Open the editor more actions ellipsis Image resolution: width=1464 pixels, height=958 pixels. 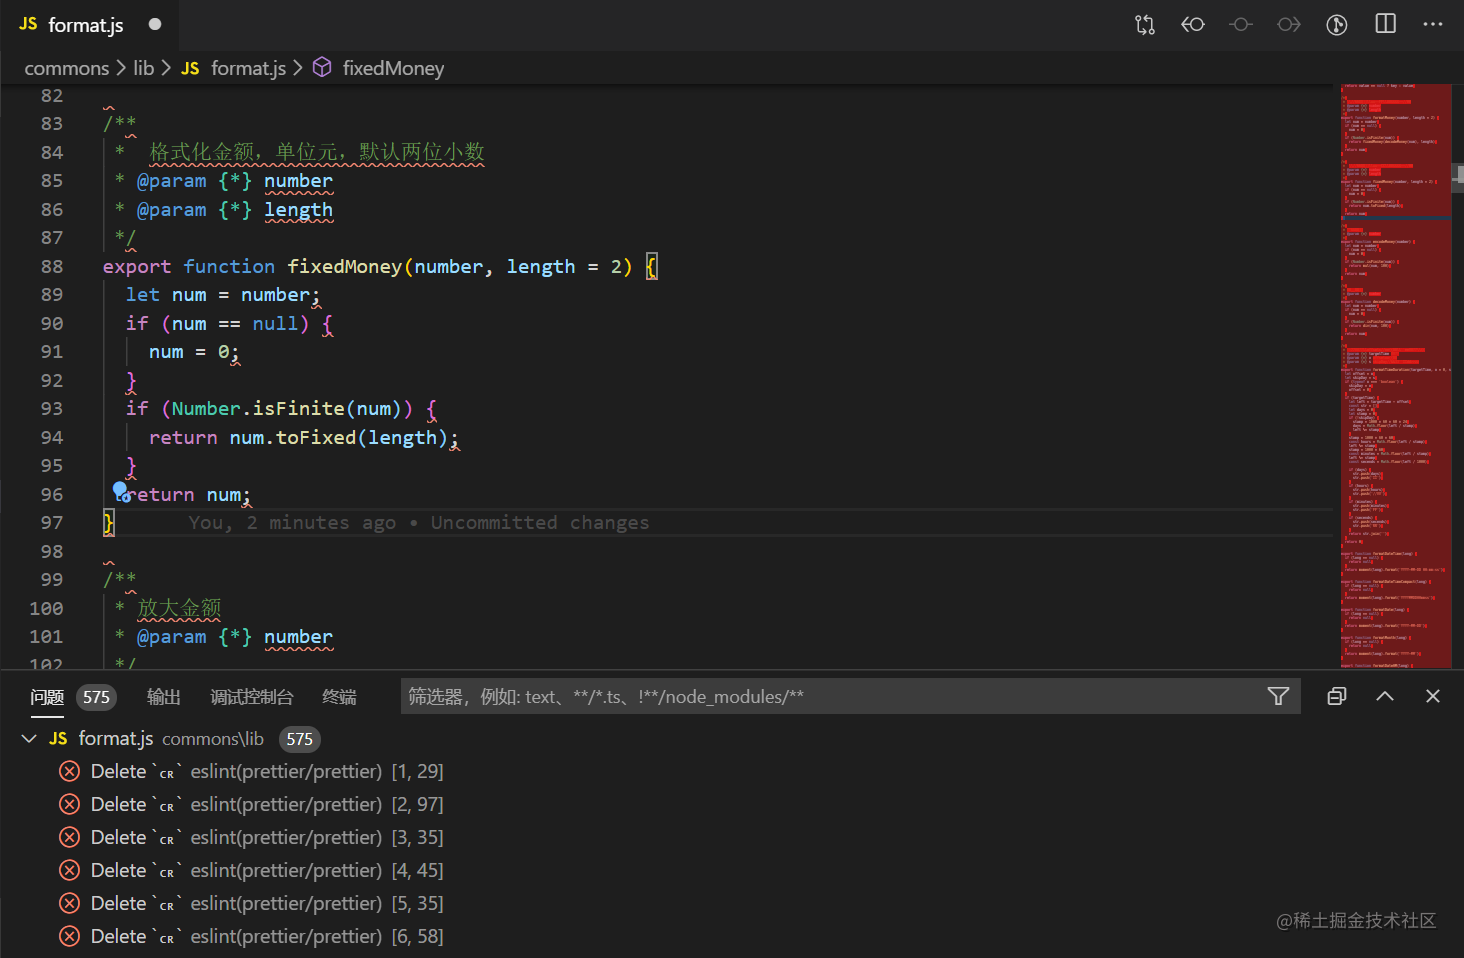pos(1433,24)
